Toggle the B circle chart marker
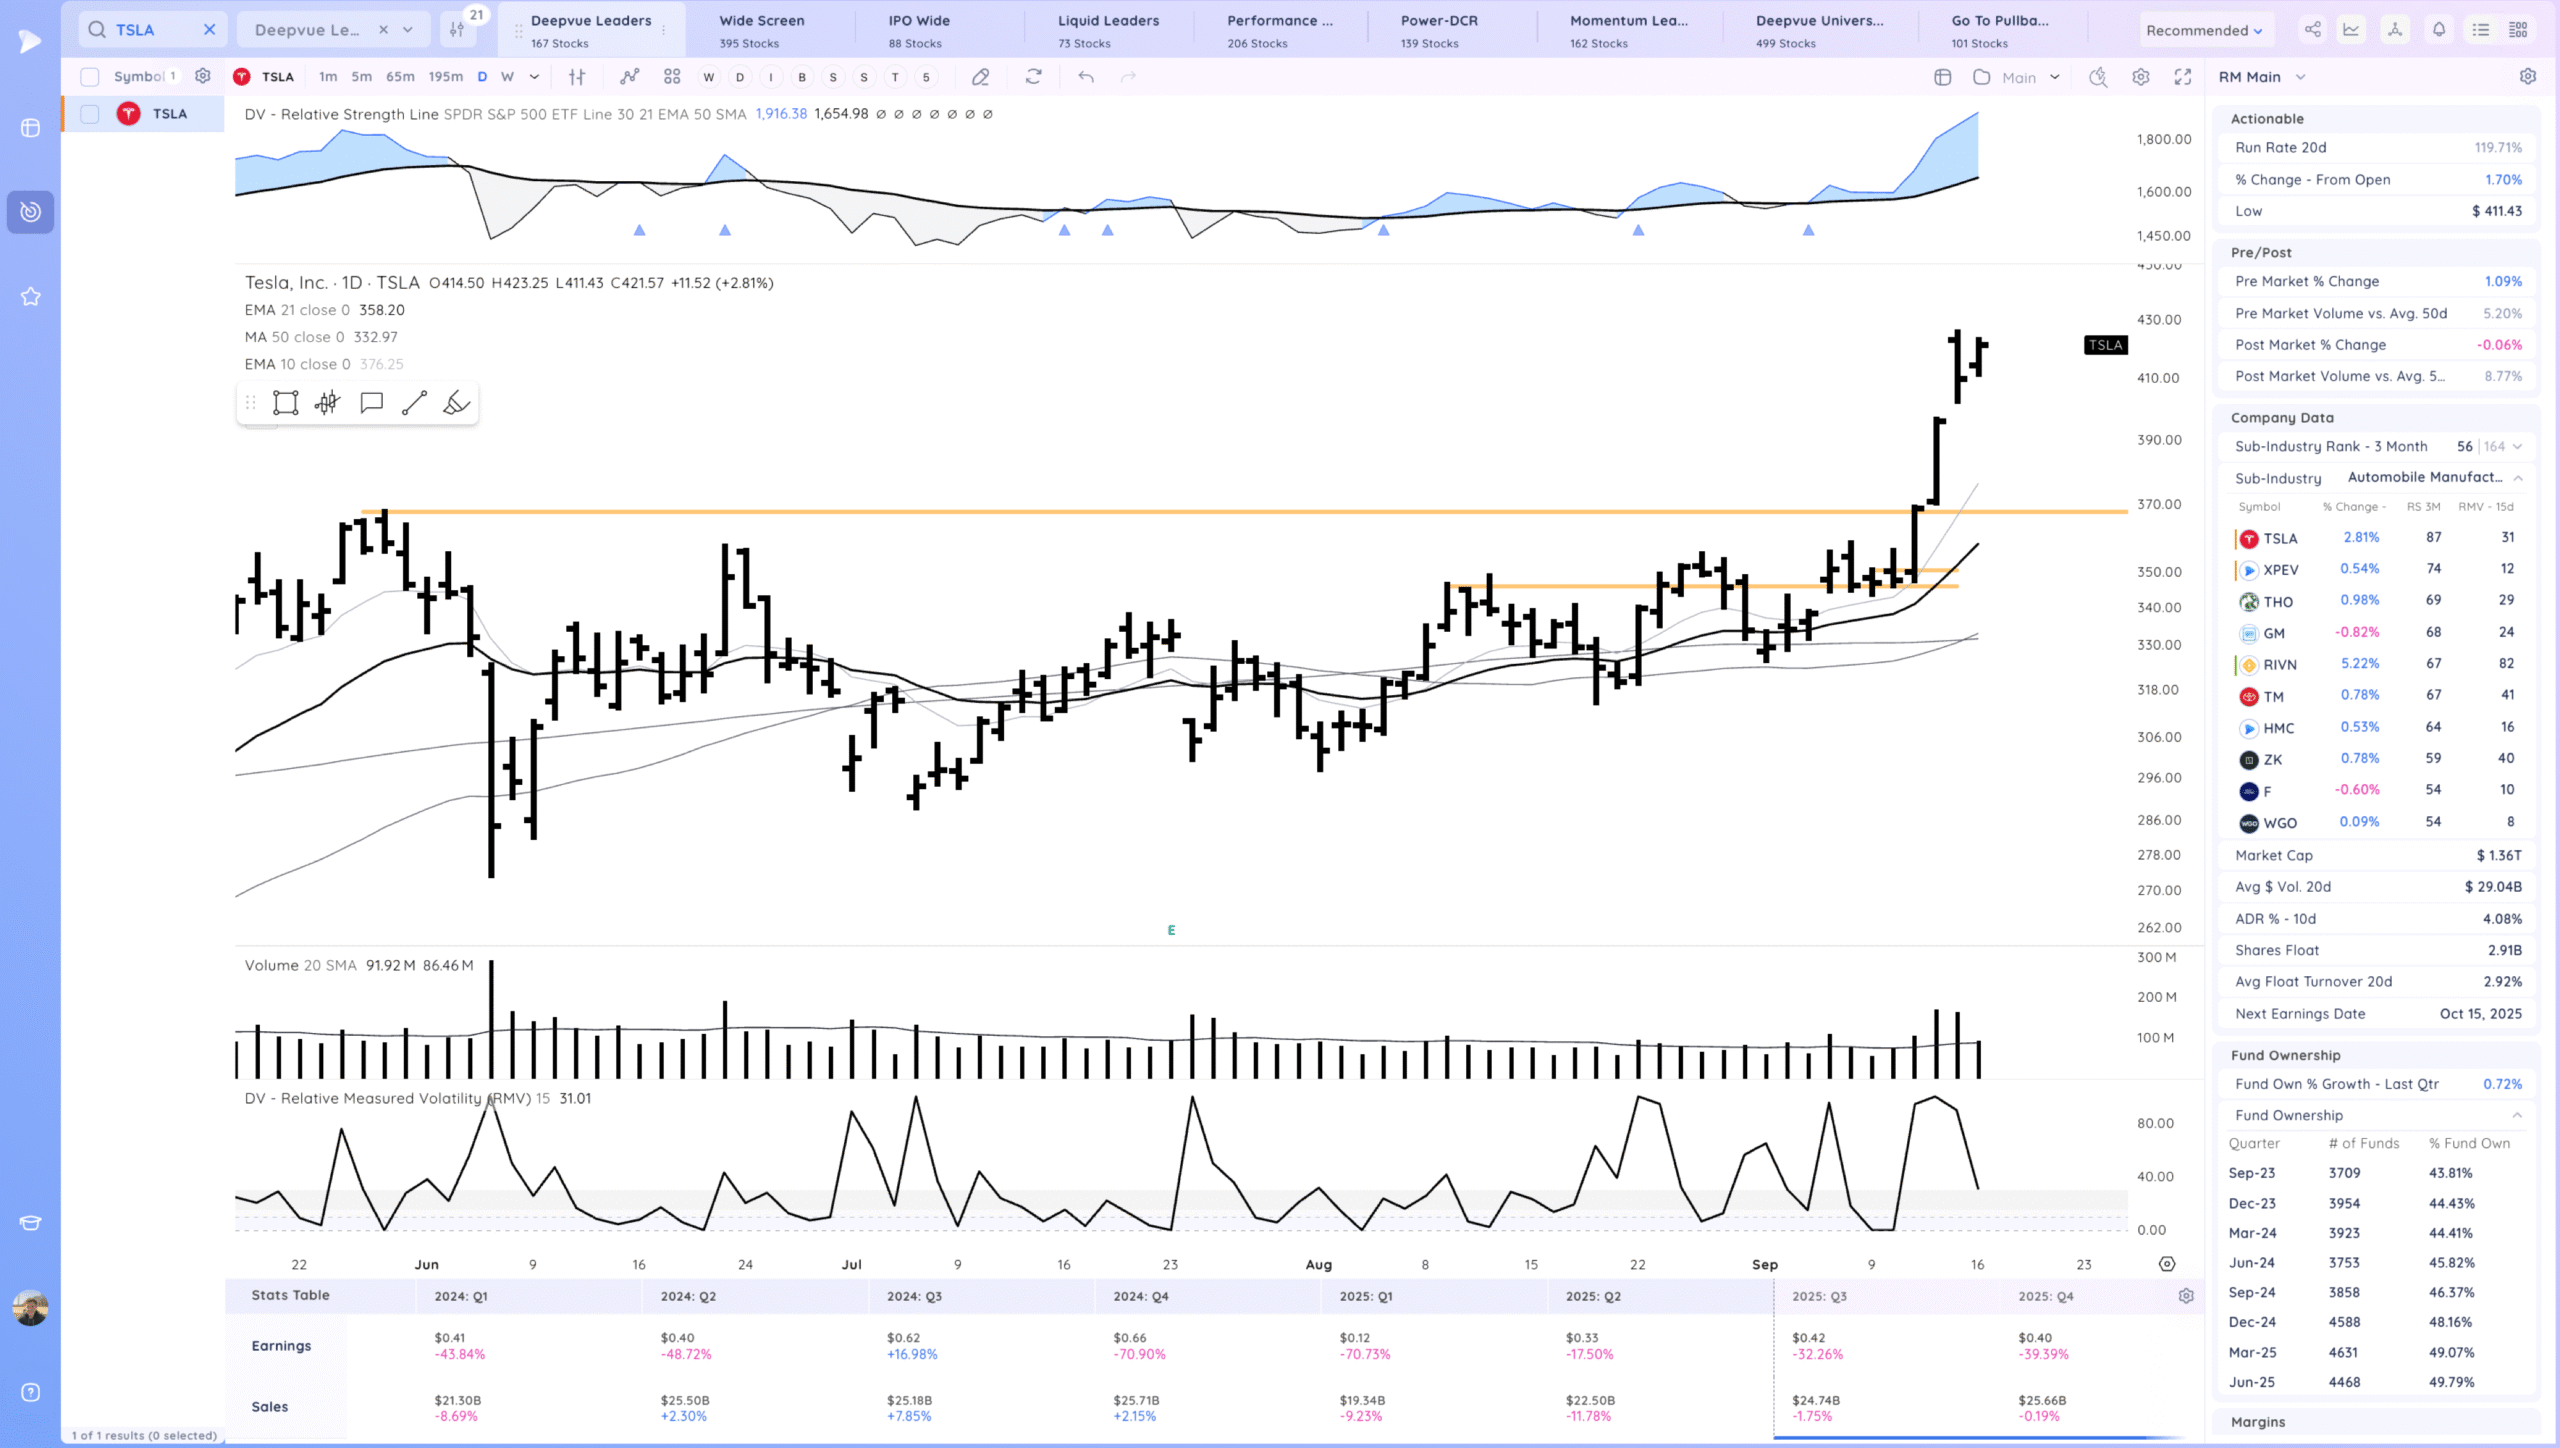The height and width of the screenshot is (1448, 2560). 802,77
